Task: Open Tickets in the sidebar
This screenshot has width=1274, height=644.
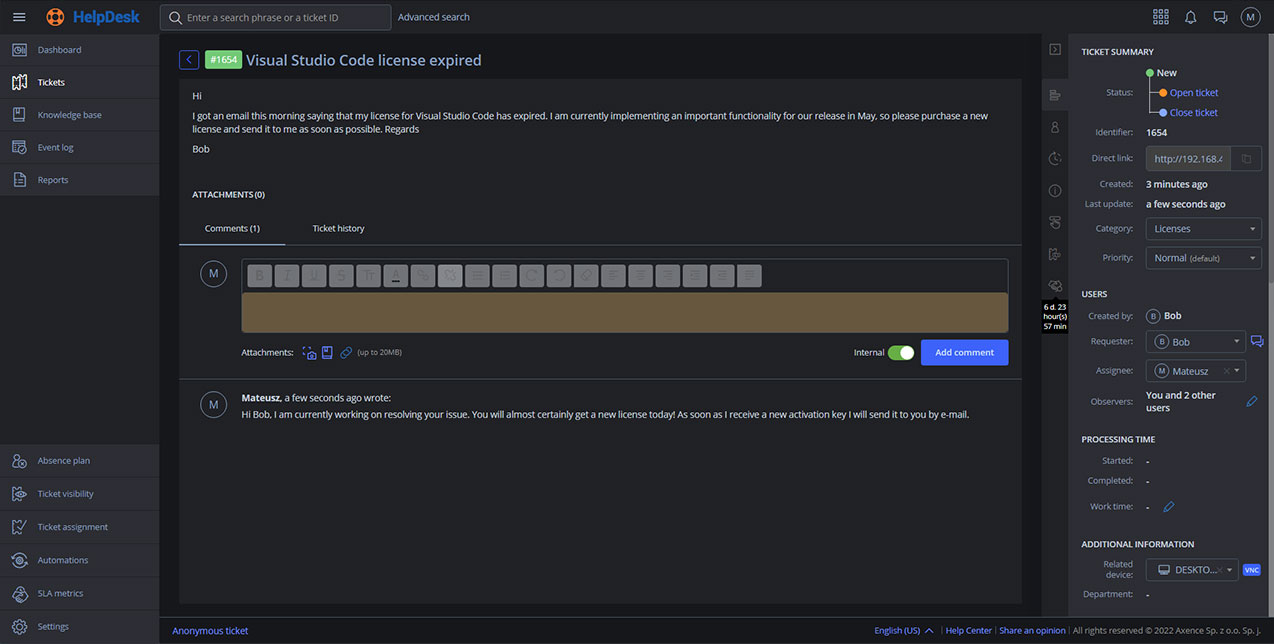Action: click(x=80, y=83)
